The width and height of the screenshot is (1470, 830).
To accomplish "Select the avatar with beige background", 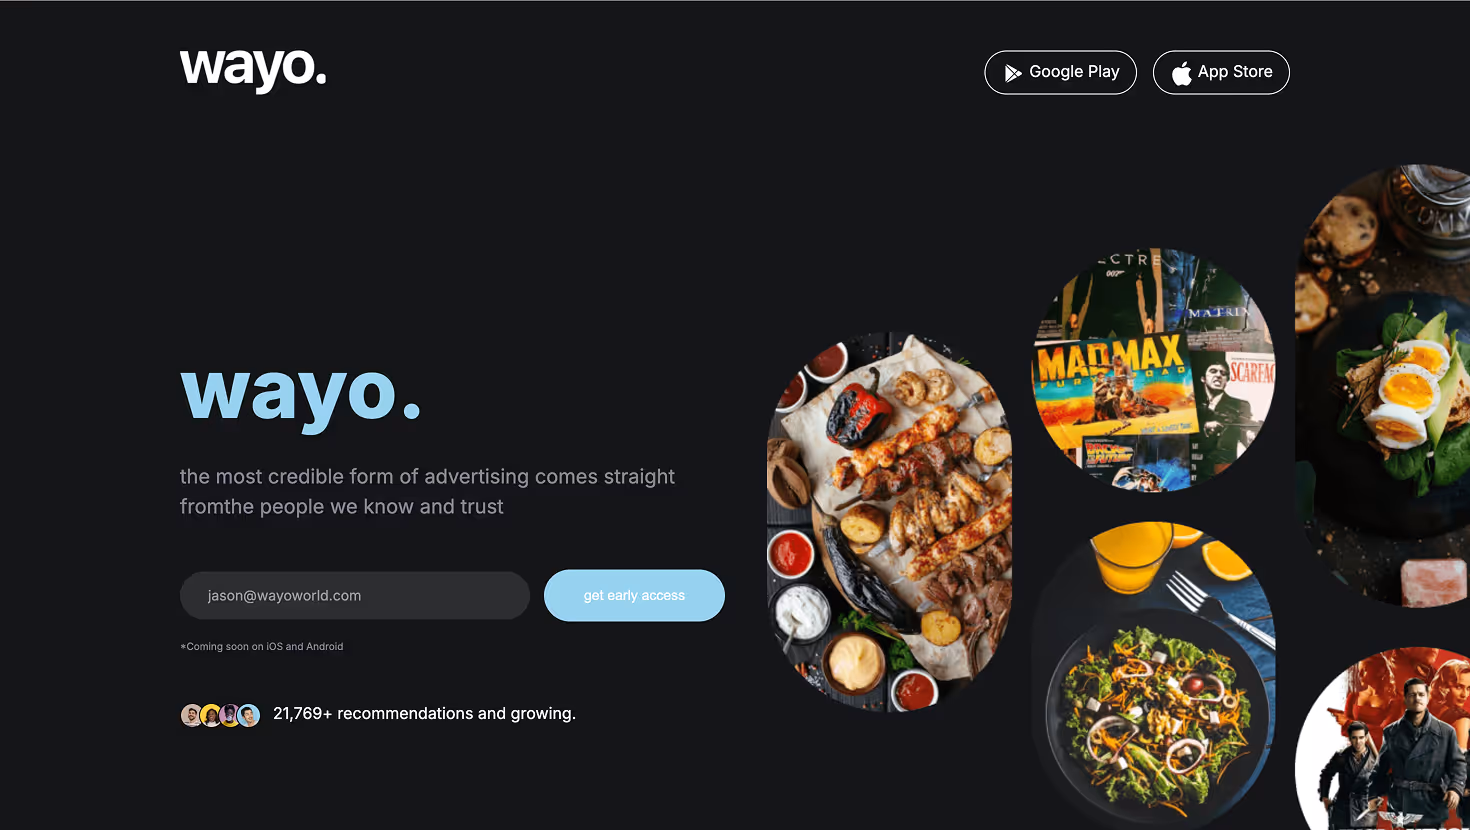I will coord(191,715).
